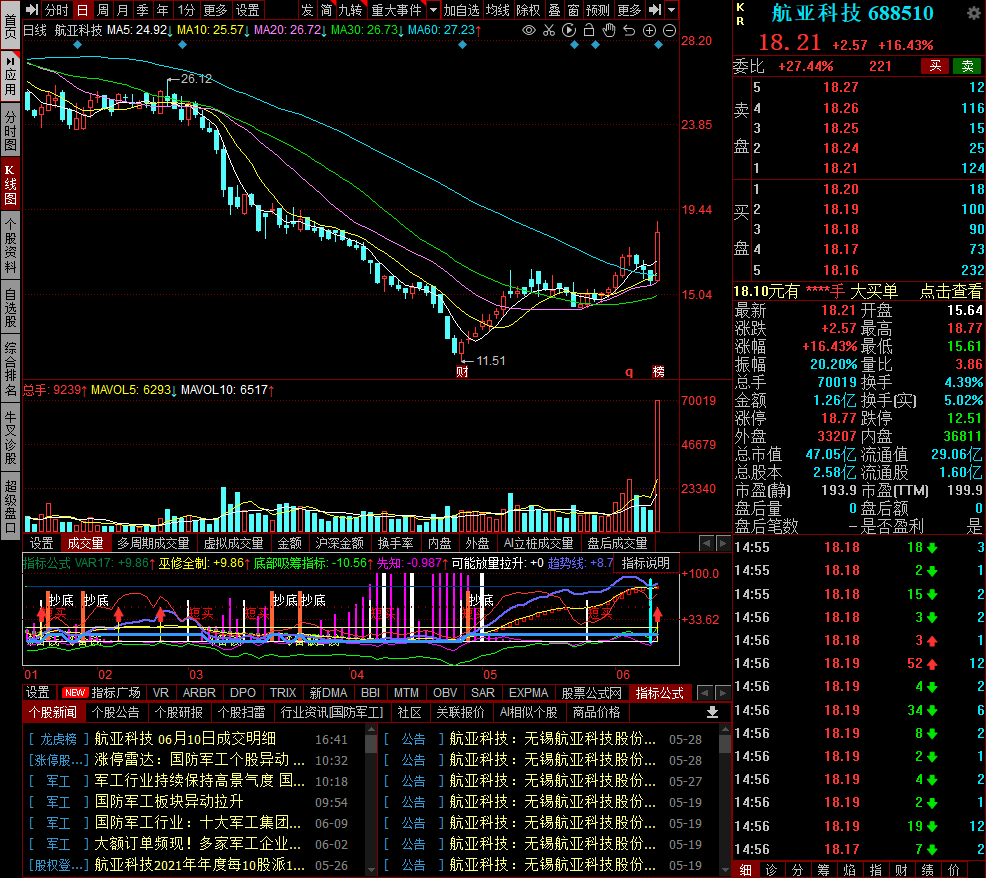Click the announcements list scrollbar up arrow
Screen dimensions: 986x878
pyautogui.click(x=724, y=730)
